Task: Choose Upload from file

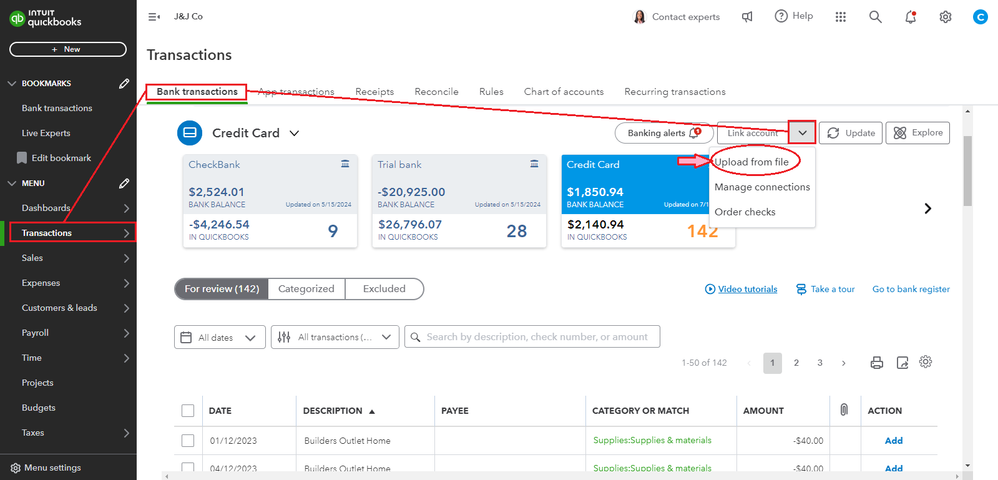Action: click(752, 162)
